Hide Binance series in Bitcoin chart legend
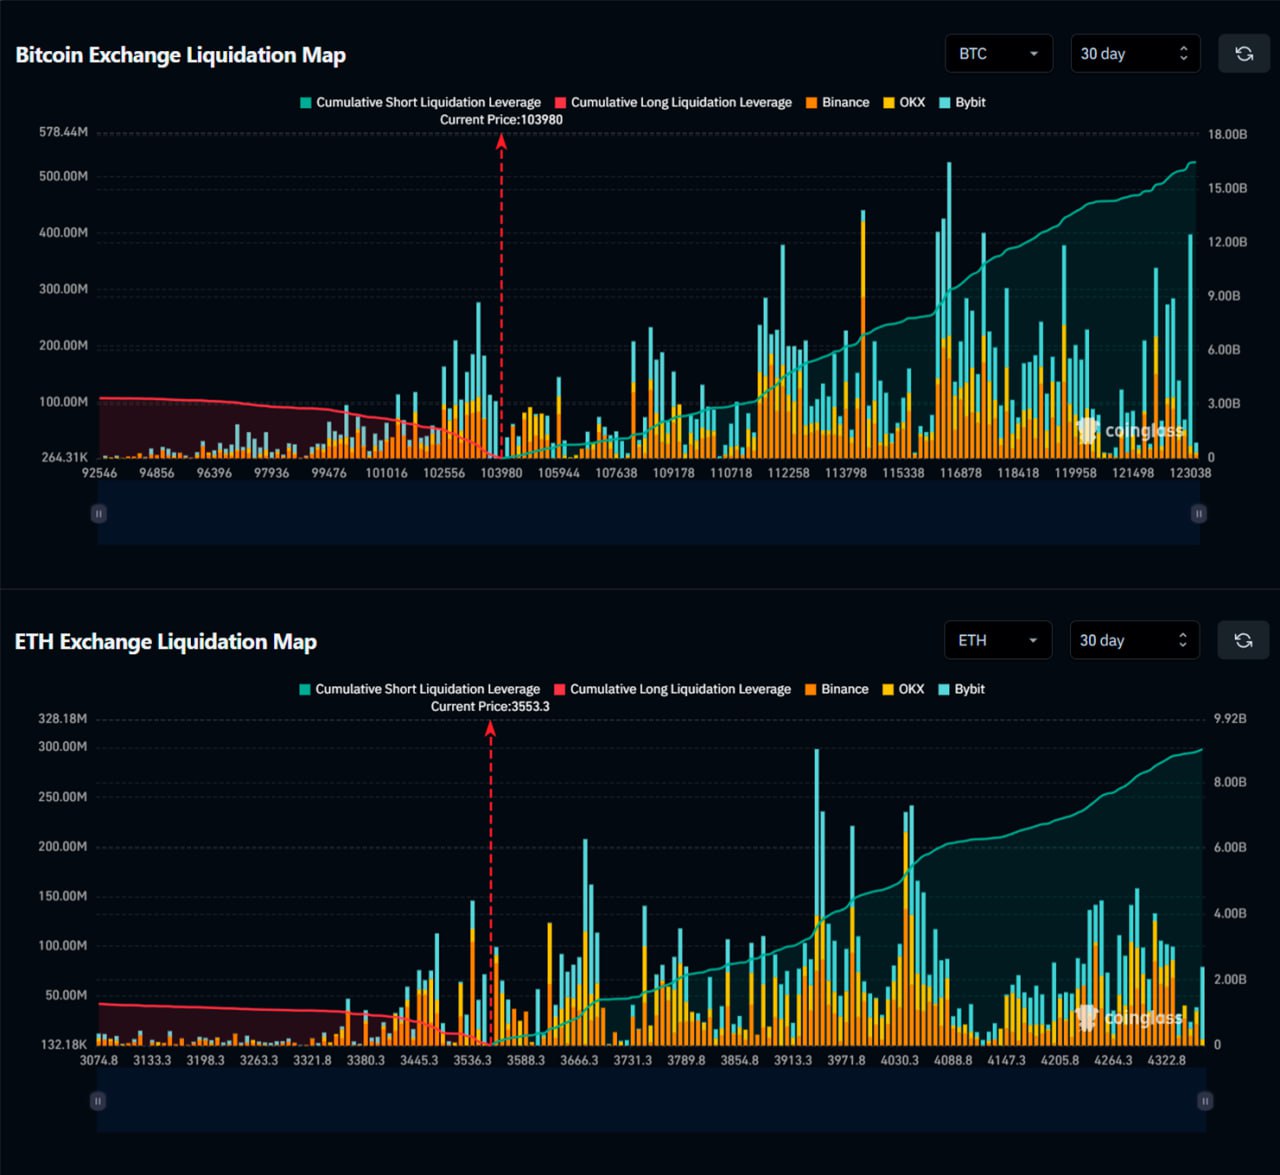Image resolution: width=1280 pixels, height=1175 pixels. pos(837,102)
